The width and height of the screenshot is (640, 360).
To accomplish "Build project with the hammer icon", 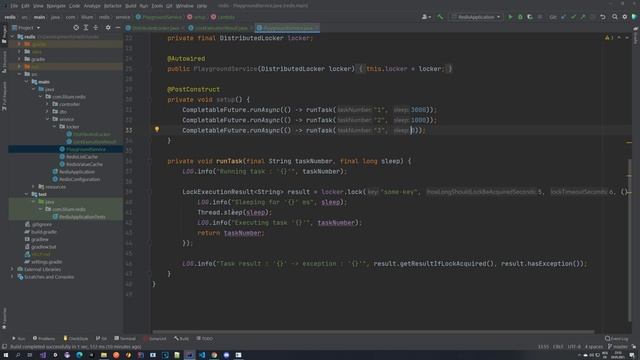I will (440, 17).
